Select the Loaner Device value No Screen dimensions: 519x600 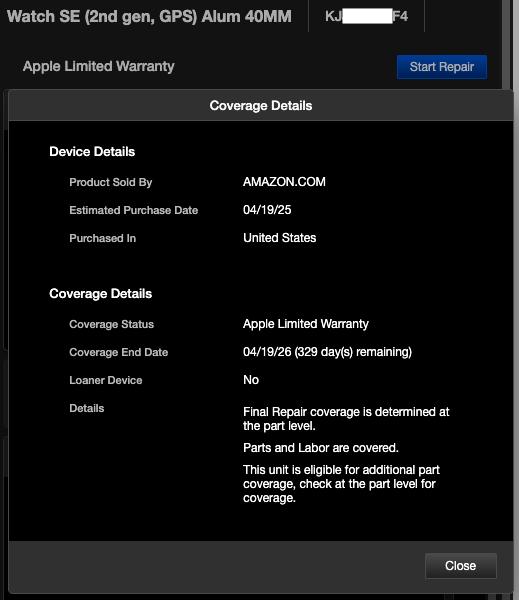251,380
